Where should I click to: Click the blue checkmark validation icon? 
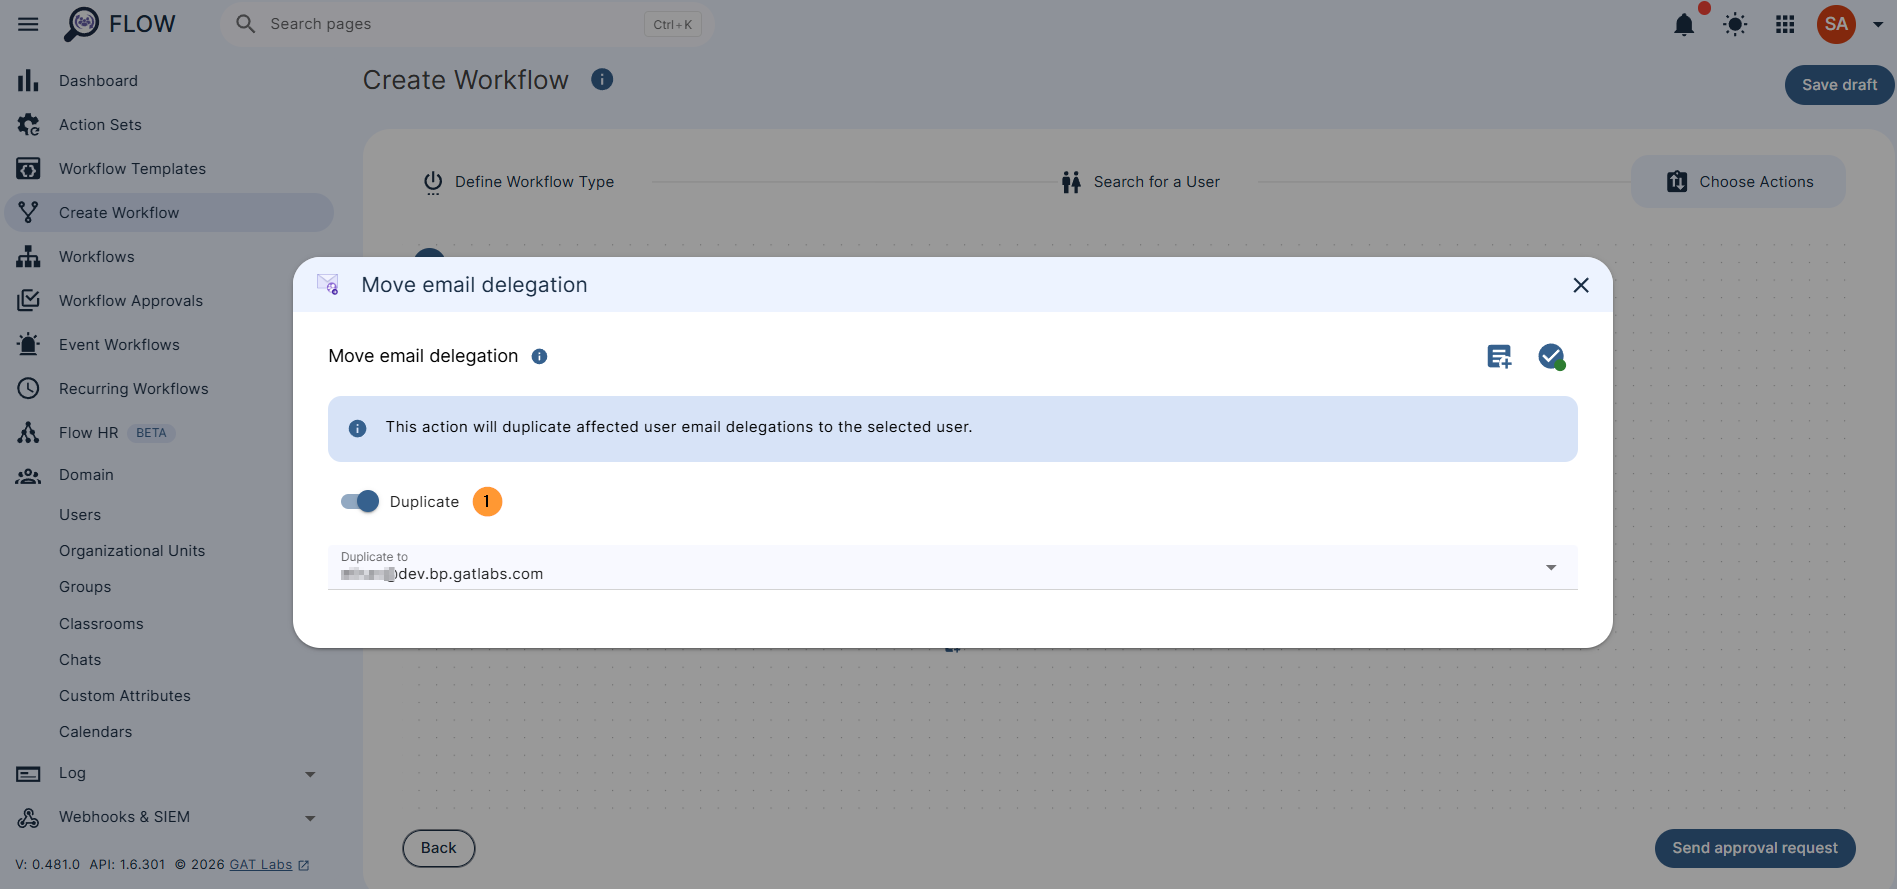pos(1551,356)
